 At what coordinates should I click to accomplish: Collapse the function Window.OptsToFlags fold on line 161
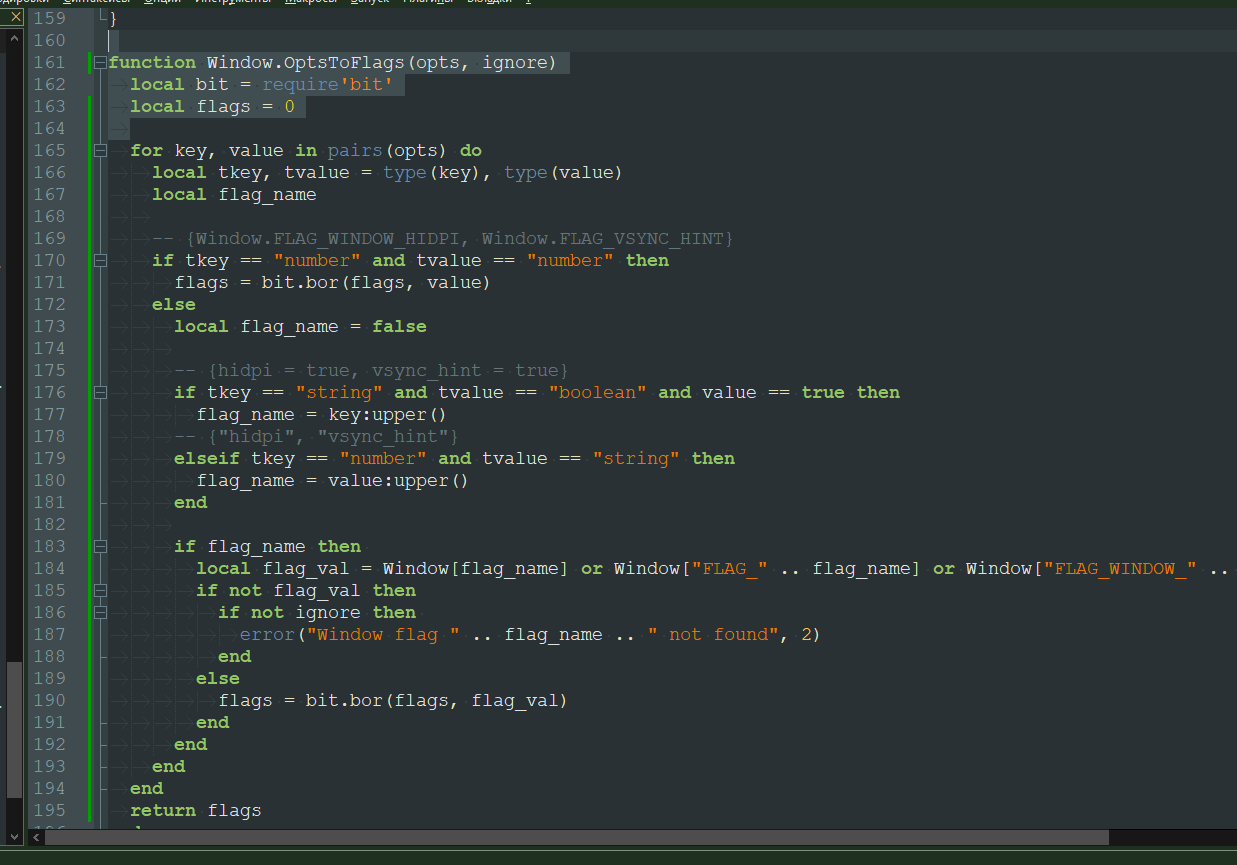[x=100, y=62]
